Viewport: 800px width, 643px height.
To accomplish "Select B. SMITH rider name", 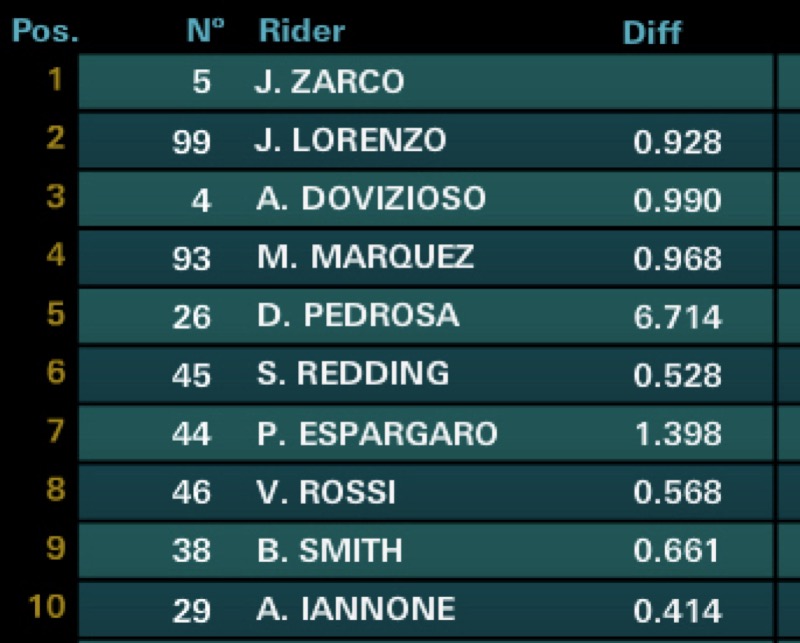I will 328,549.
